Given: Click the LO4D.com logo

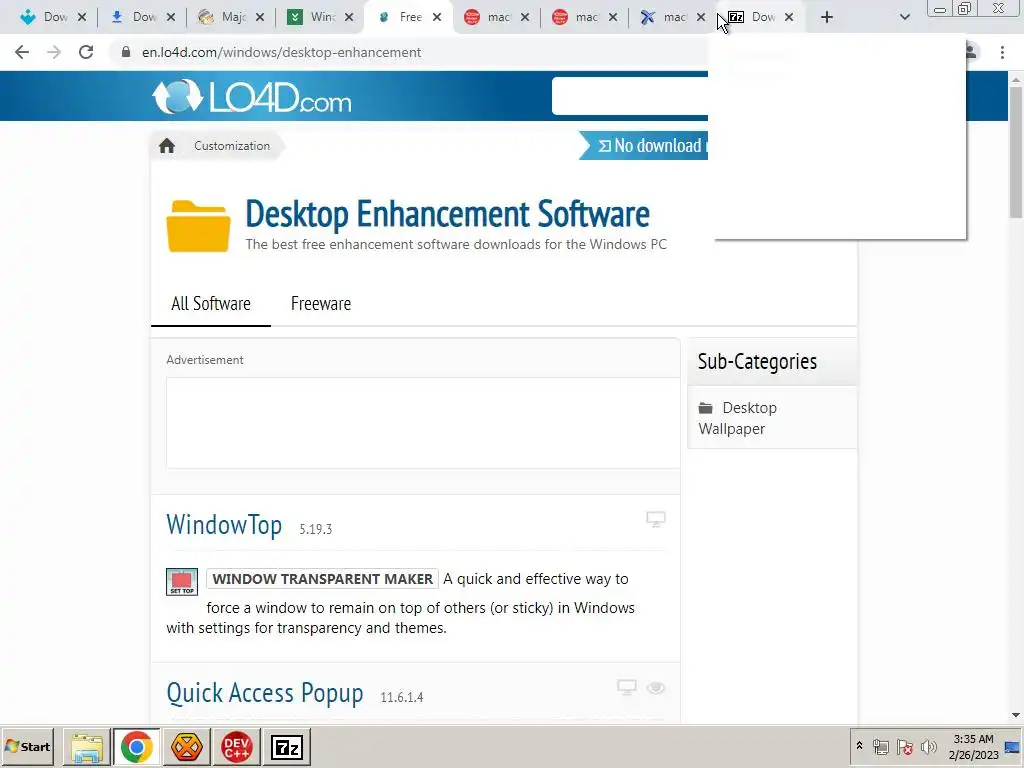Looking at the screenshot, I should tap(252, 97).
